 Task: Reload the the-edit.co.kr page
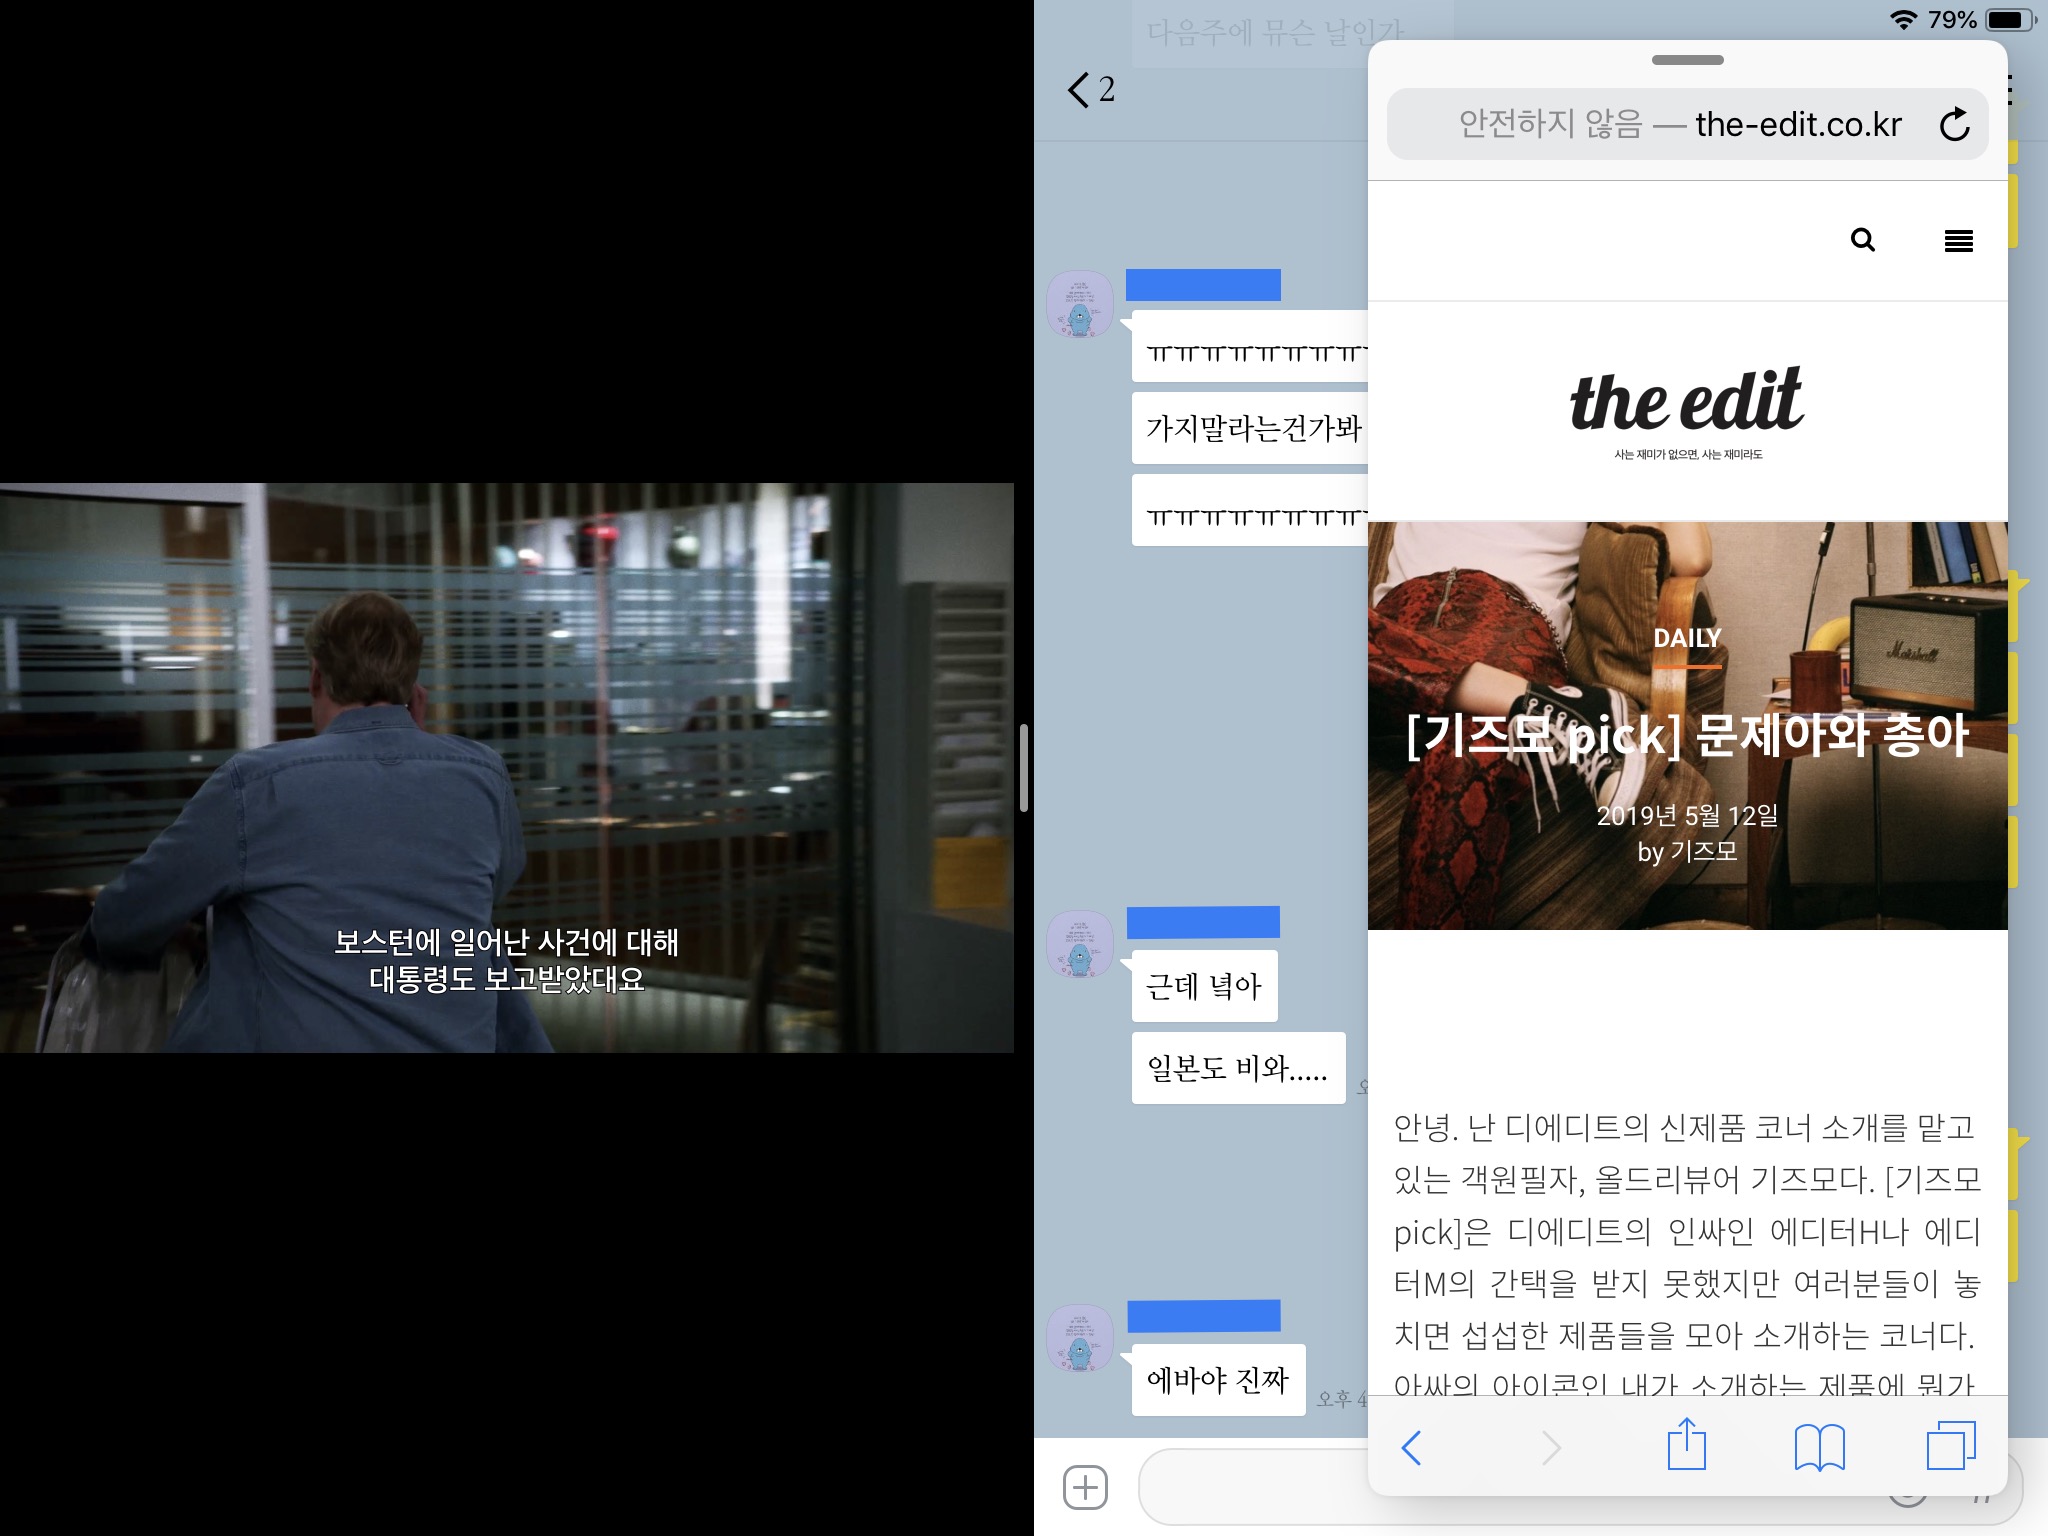click(x=1954, y=125)
